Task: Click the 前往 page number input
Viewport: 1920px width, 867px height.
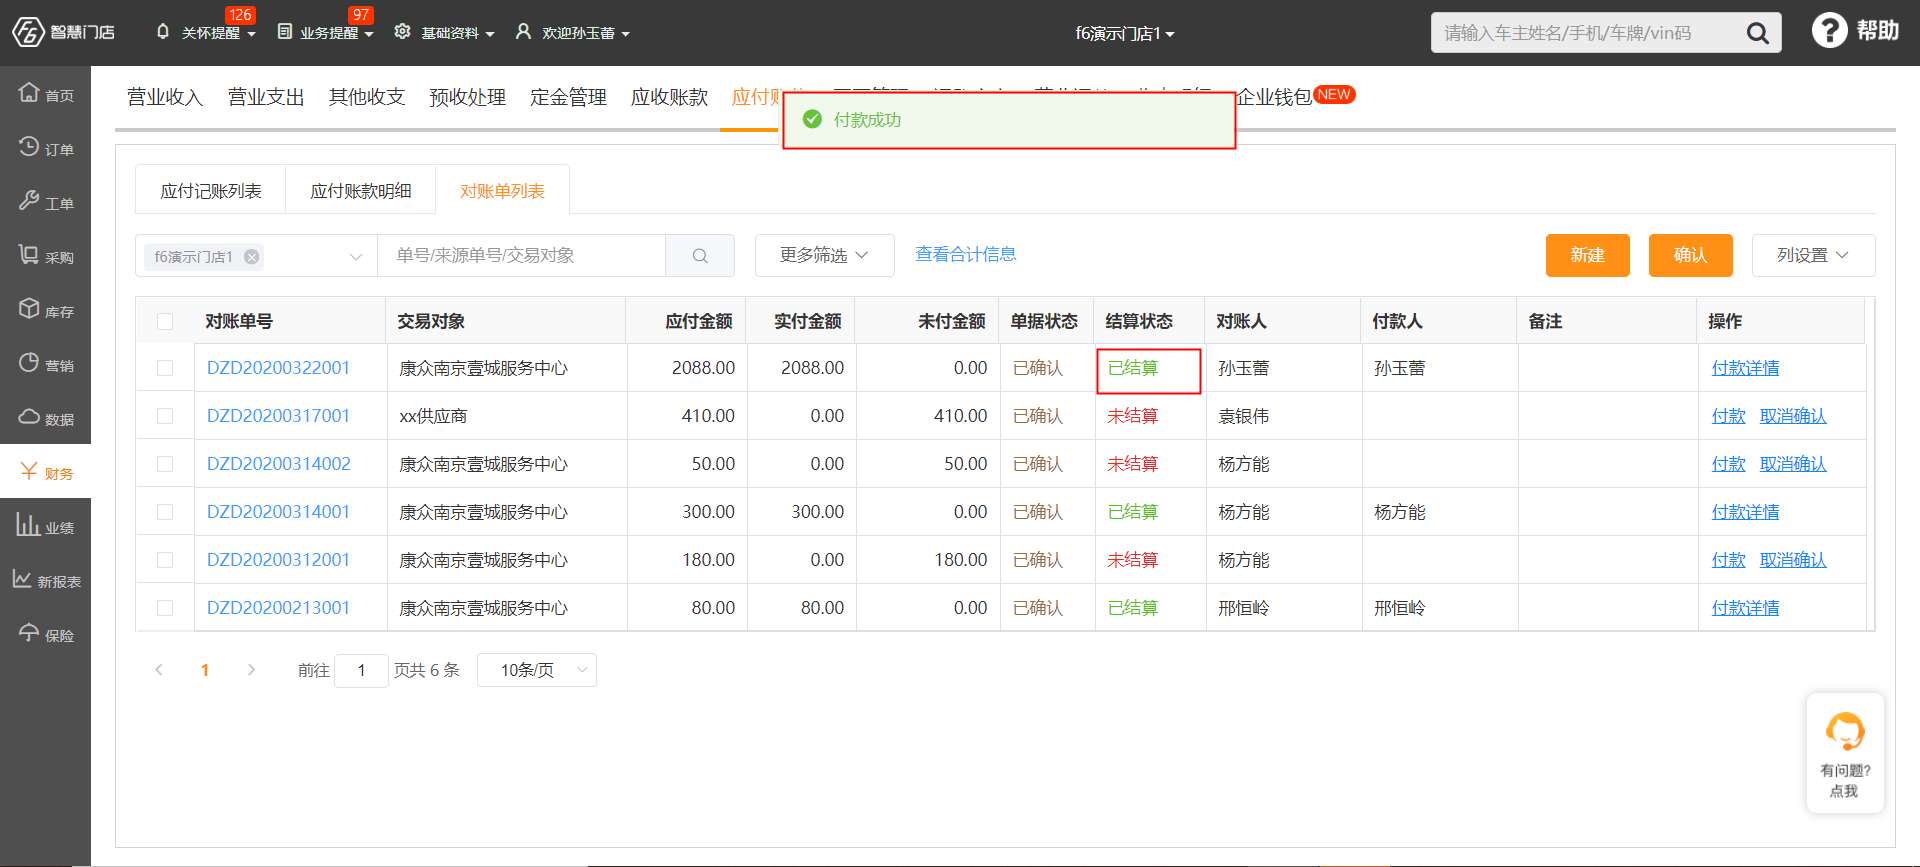Action: (361, 670)
